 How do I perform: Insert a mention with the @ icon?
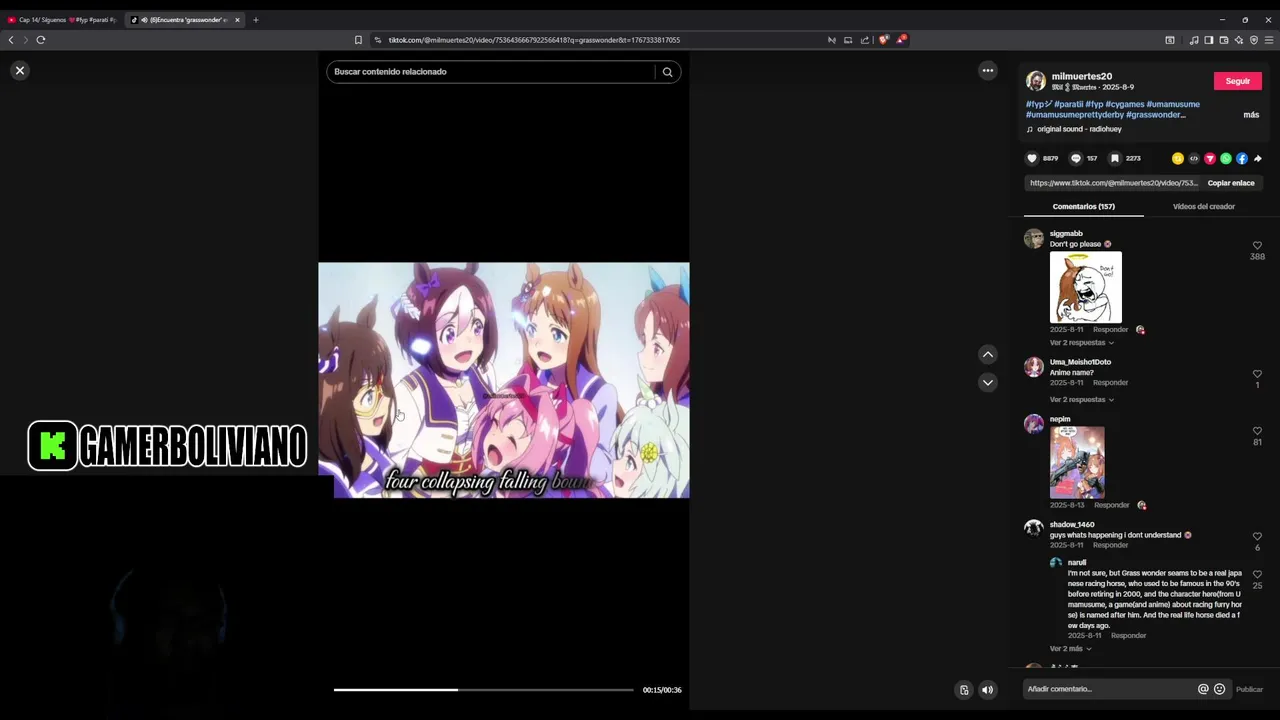pos(1203,689)
